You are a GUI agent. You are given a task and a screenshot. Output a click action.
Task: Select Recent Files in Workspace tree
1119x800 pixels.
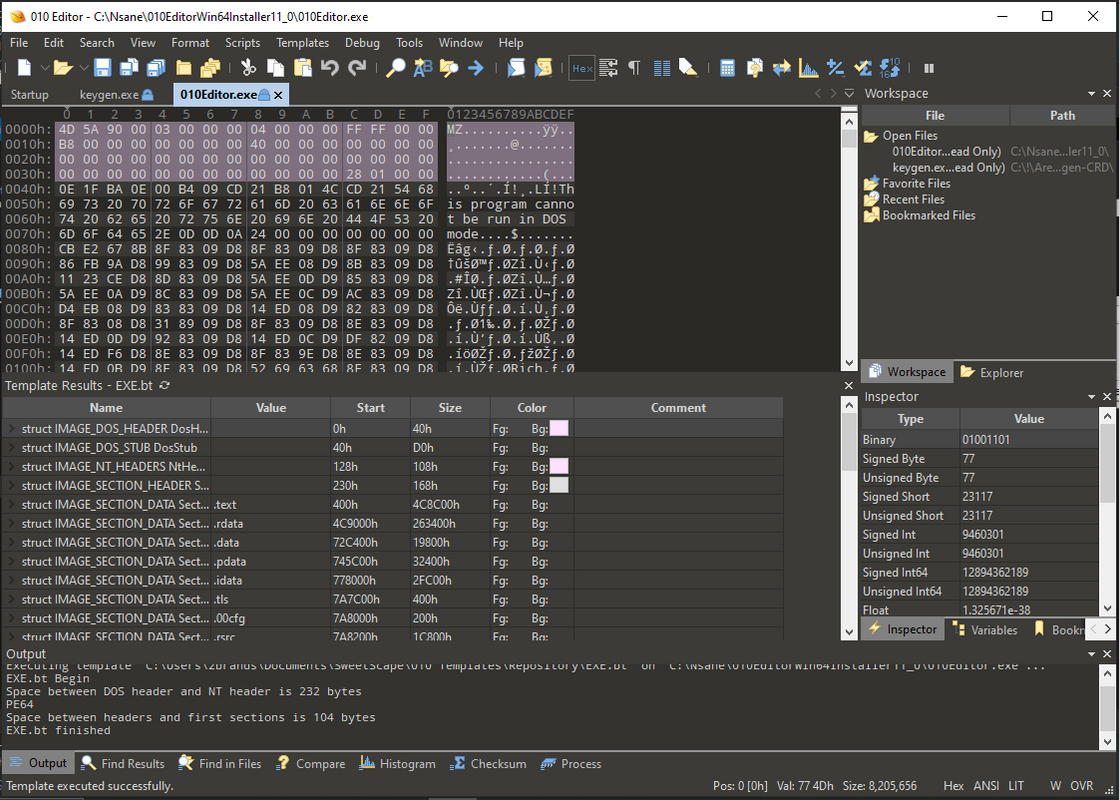913,199
